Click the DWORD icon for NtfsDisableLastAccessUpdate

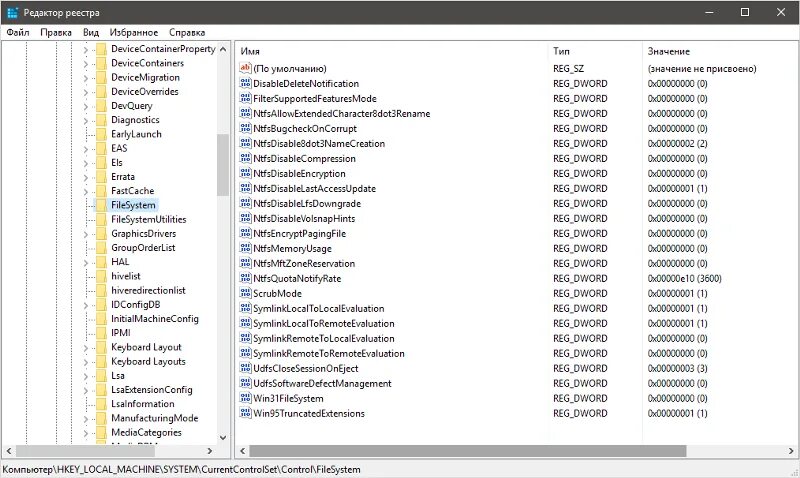[245, 188]
